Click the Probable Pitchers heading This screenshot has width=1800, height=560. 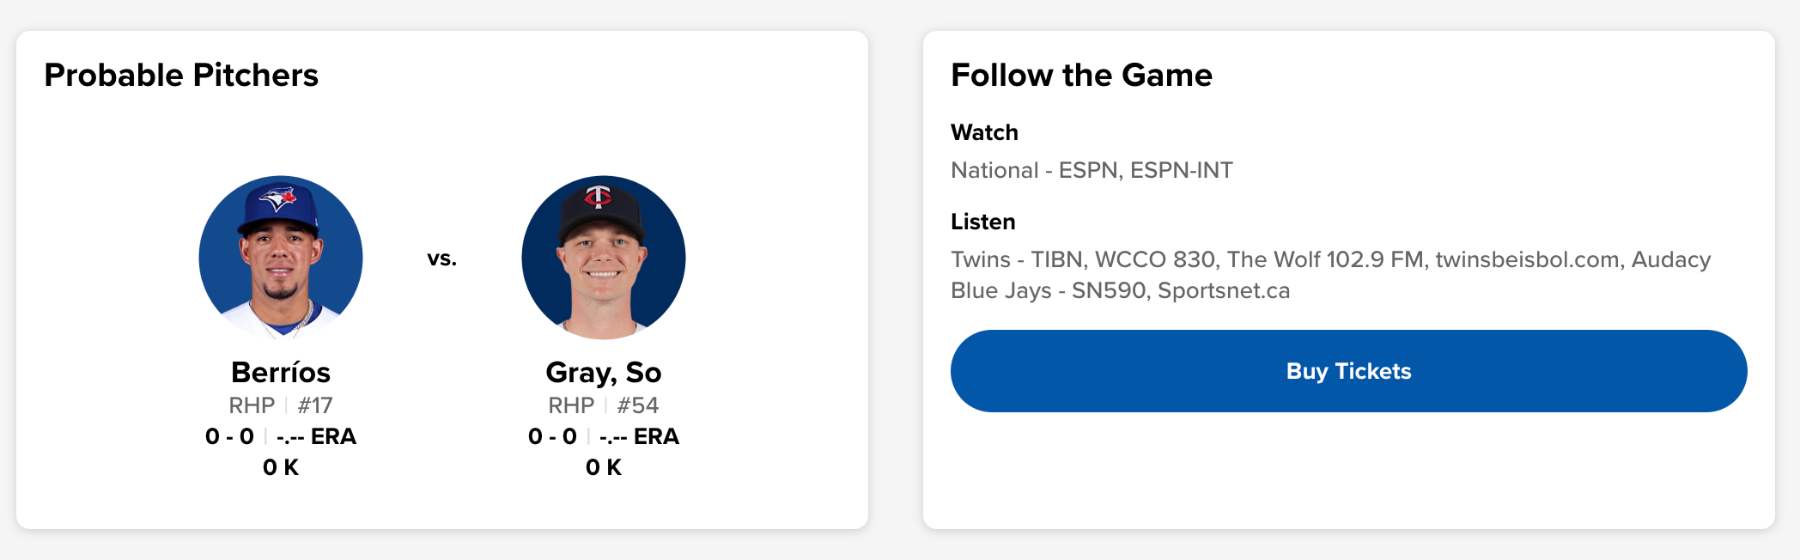click(181, 75)
